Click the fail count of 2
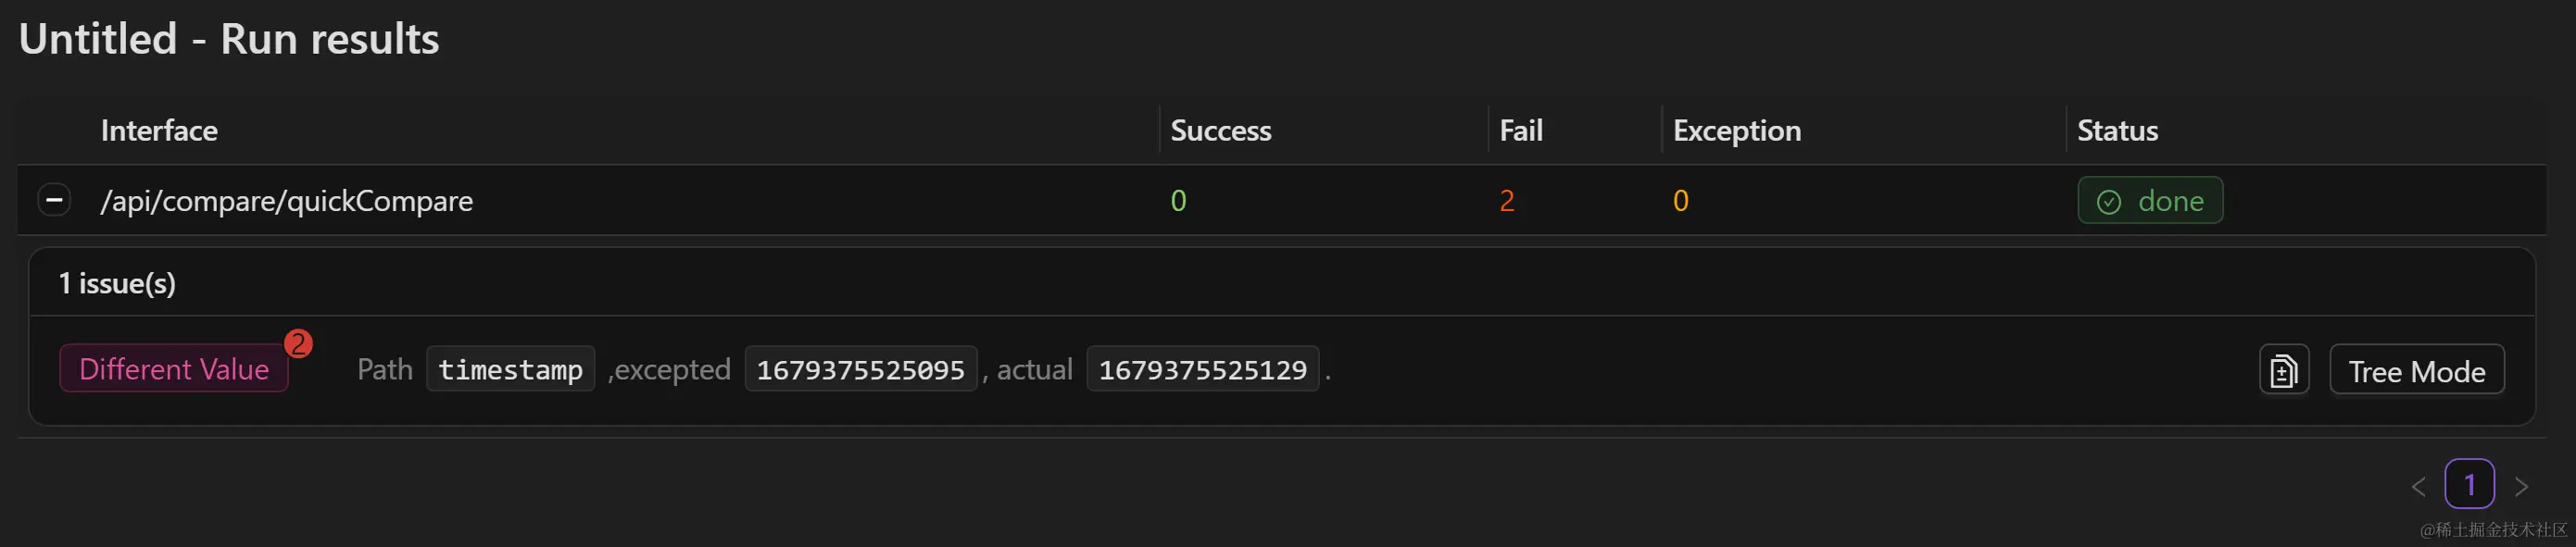 pyautogui.click(x=1506, y=201)
